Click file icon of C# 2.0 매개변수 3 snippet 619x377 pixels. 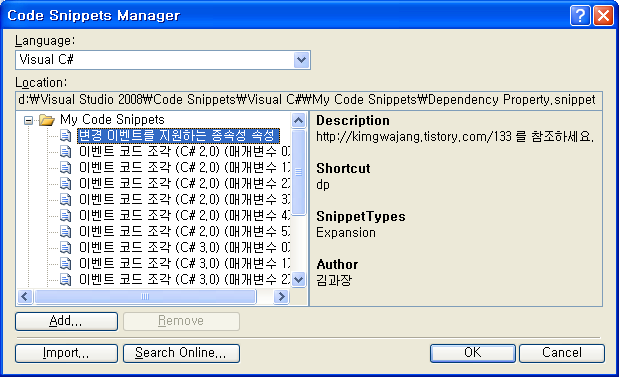click(66, 200)
